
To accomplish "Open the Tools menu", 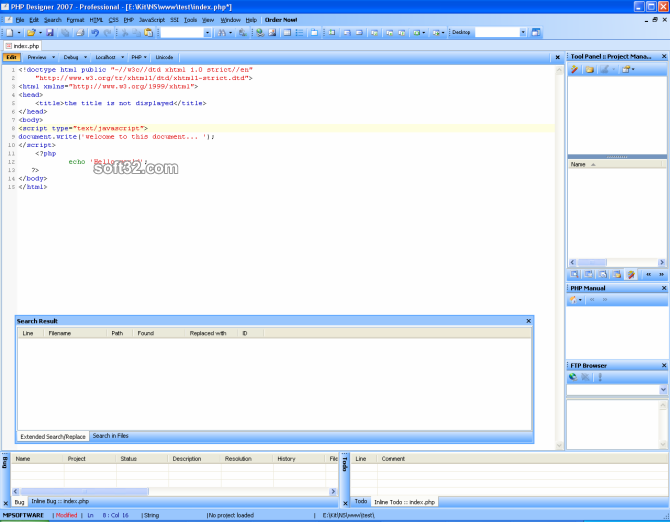I will coord(190,20).
